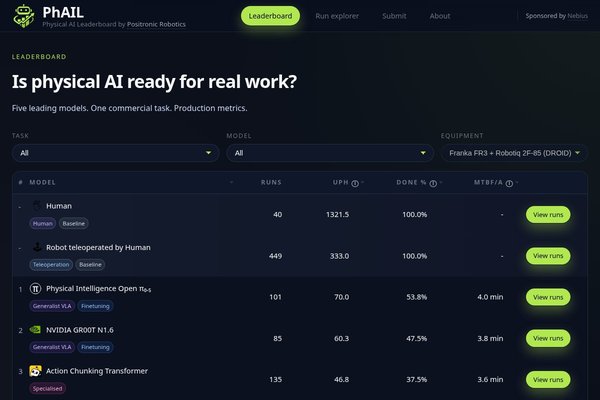Click the PhAIL site title
The height and width of the screenshot is (400, 600).
63,12
